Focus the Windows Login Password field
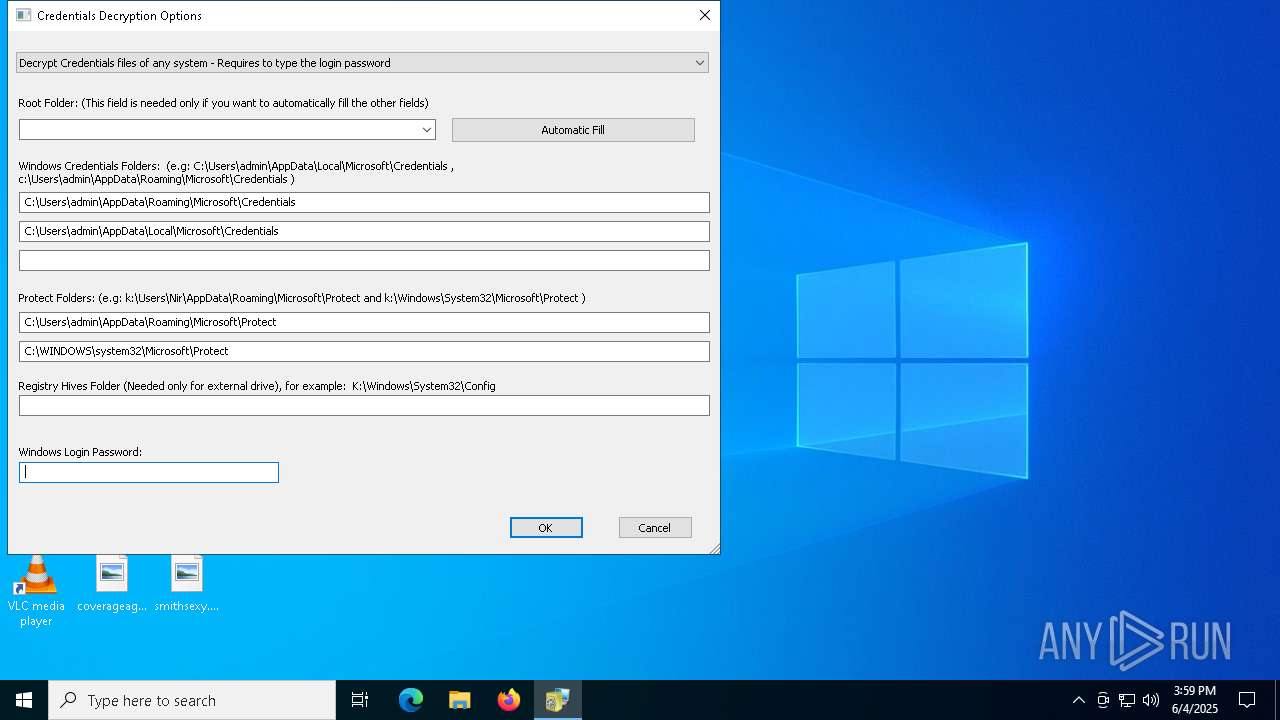 149,472
